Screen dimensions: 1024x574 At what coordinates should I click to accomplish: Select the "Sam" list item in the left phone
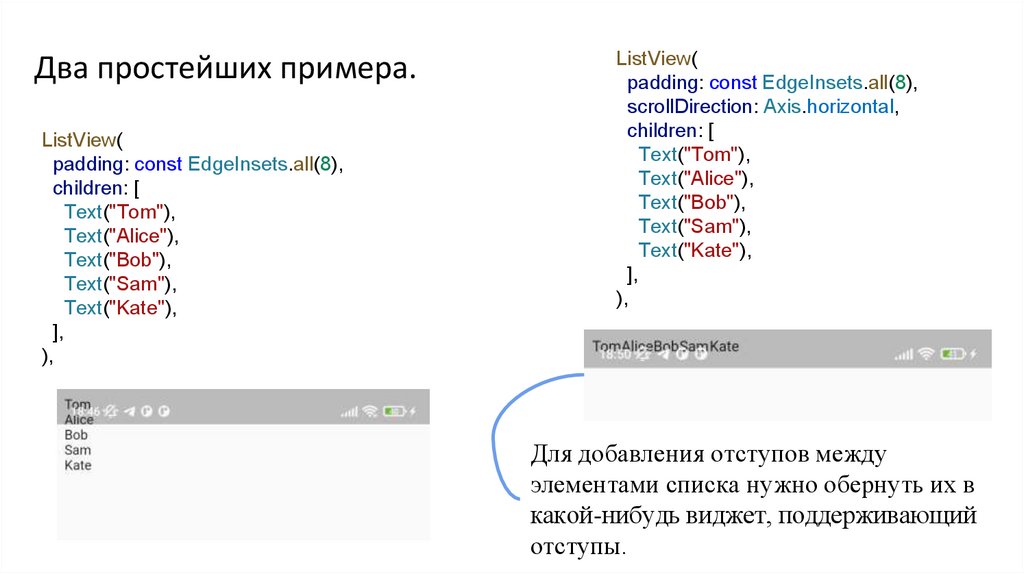[78, 450]
